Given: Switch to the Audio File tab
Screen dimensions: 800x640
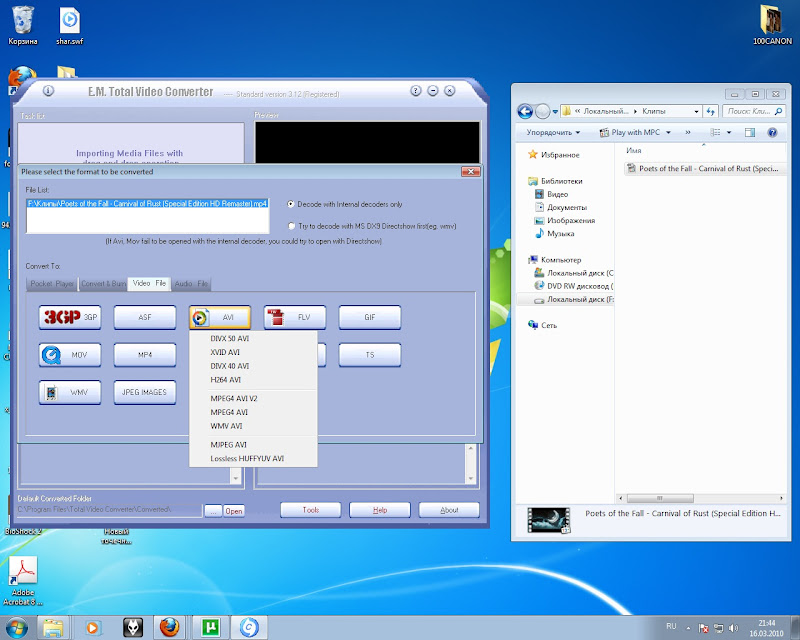Looking at the screenshot, I should [191, 284].
